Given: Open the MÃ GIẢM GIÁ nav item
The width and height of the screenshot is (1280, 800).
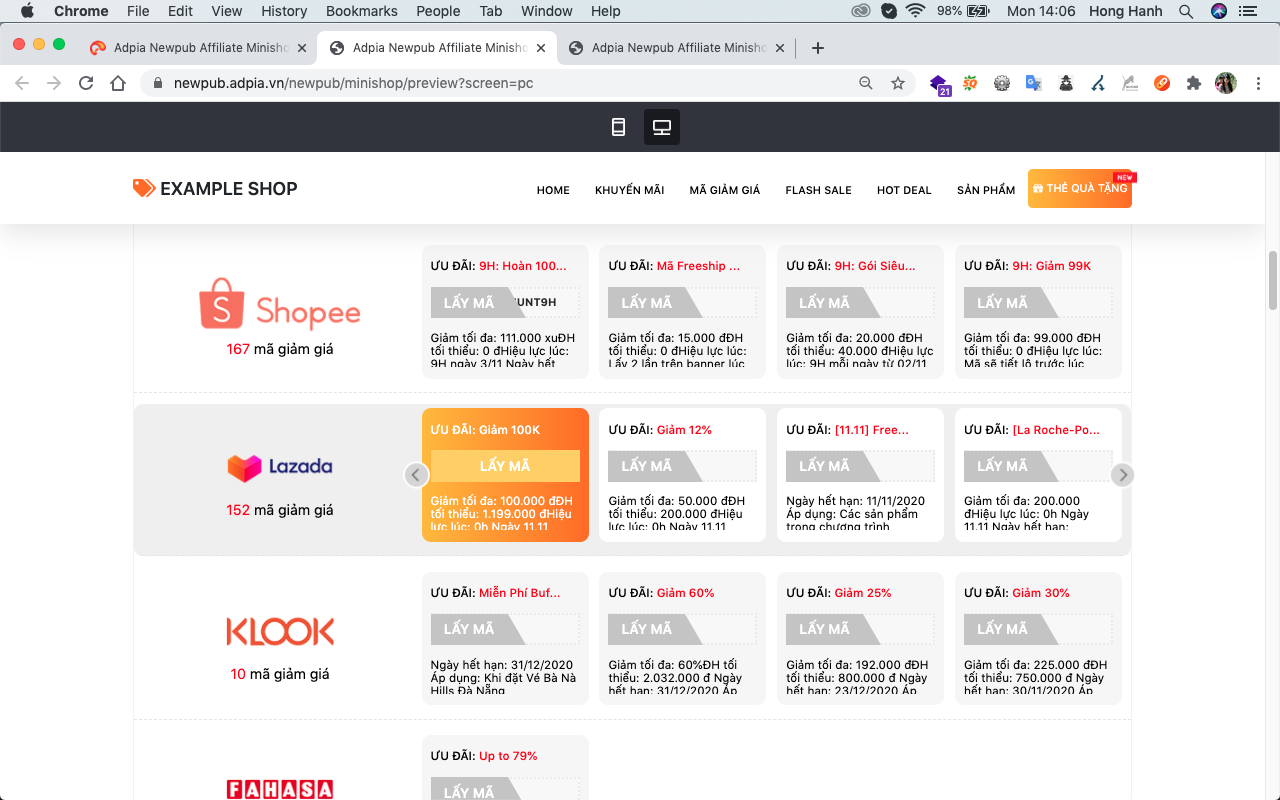Looking at the screenshot, I should (725, 190).
